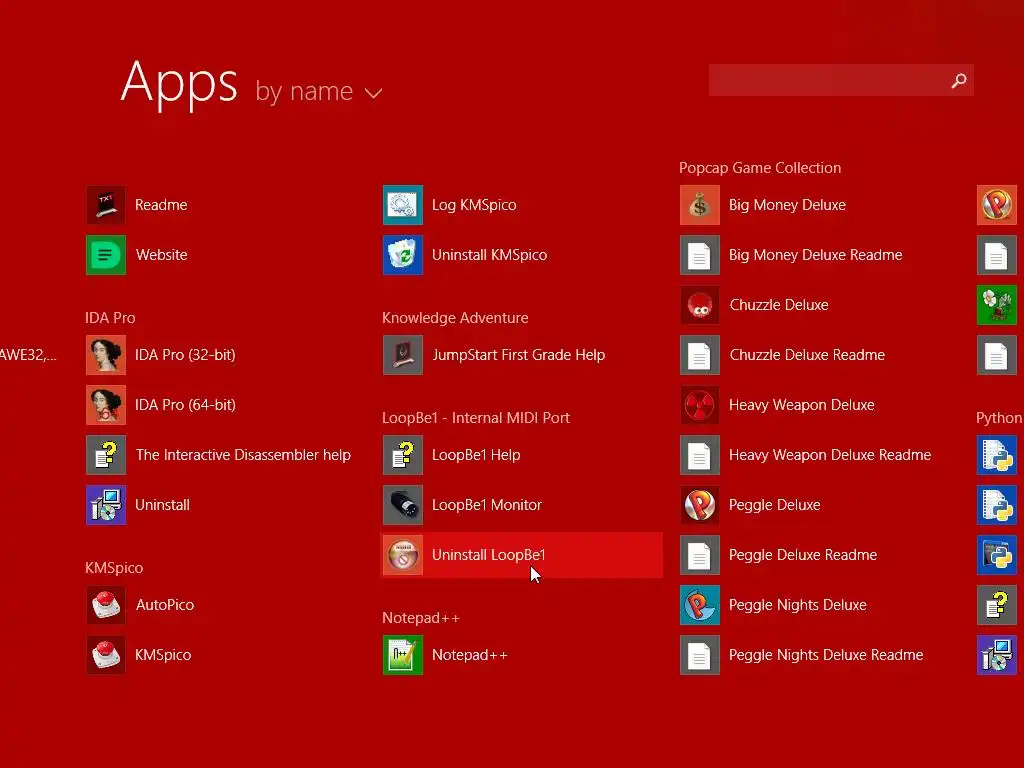Viewport: 1024px width, 768px height.
Task: Click the Uninstall KMSpico recycle icon
Action: point(403,255)
